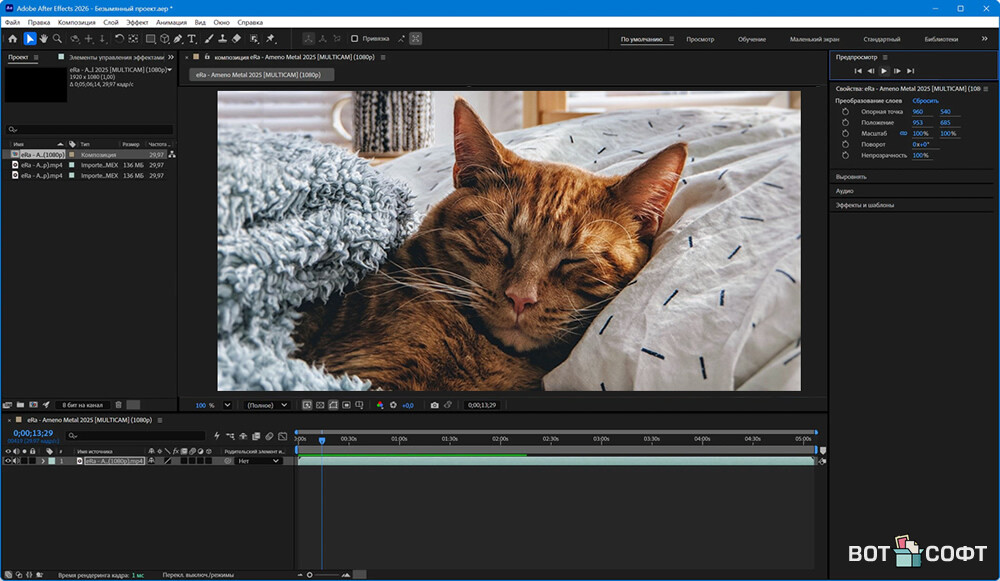
Task: Delete selected project item with trash icon
Action: point(118,405)
